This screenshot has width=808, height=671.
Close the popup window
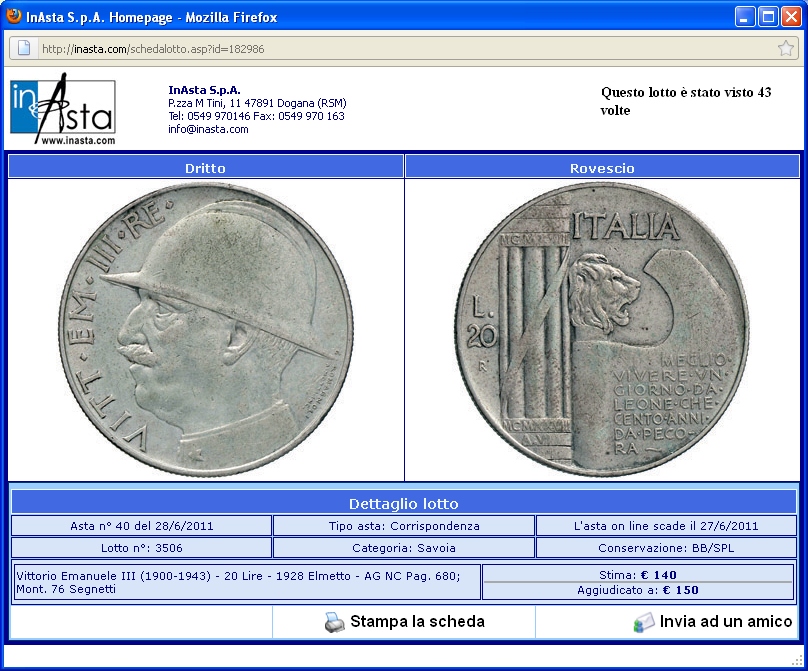click(x=790, y=17)
